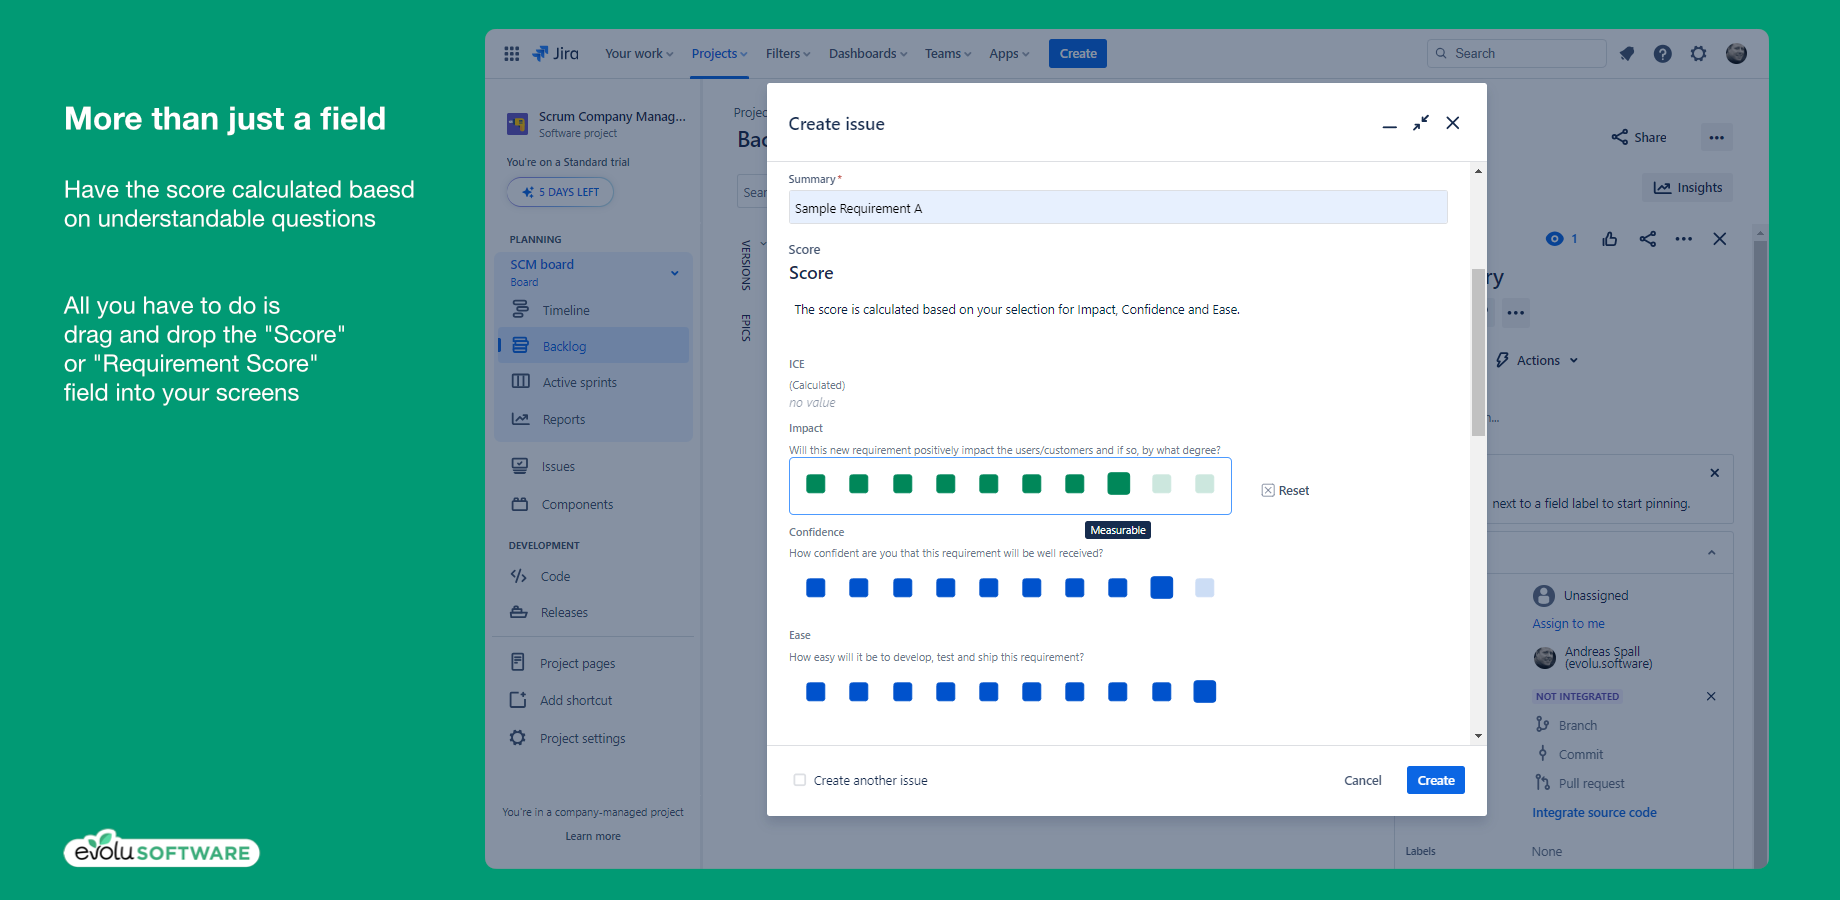Screen dimensions: 1840x900
Task: Open the settings gear in top bar
Action: 1698,54
